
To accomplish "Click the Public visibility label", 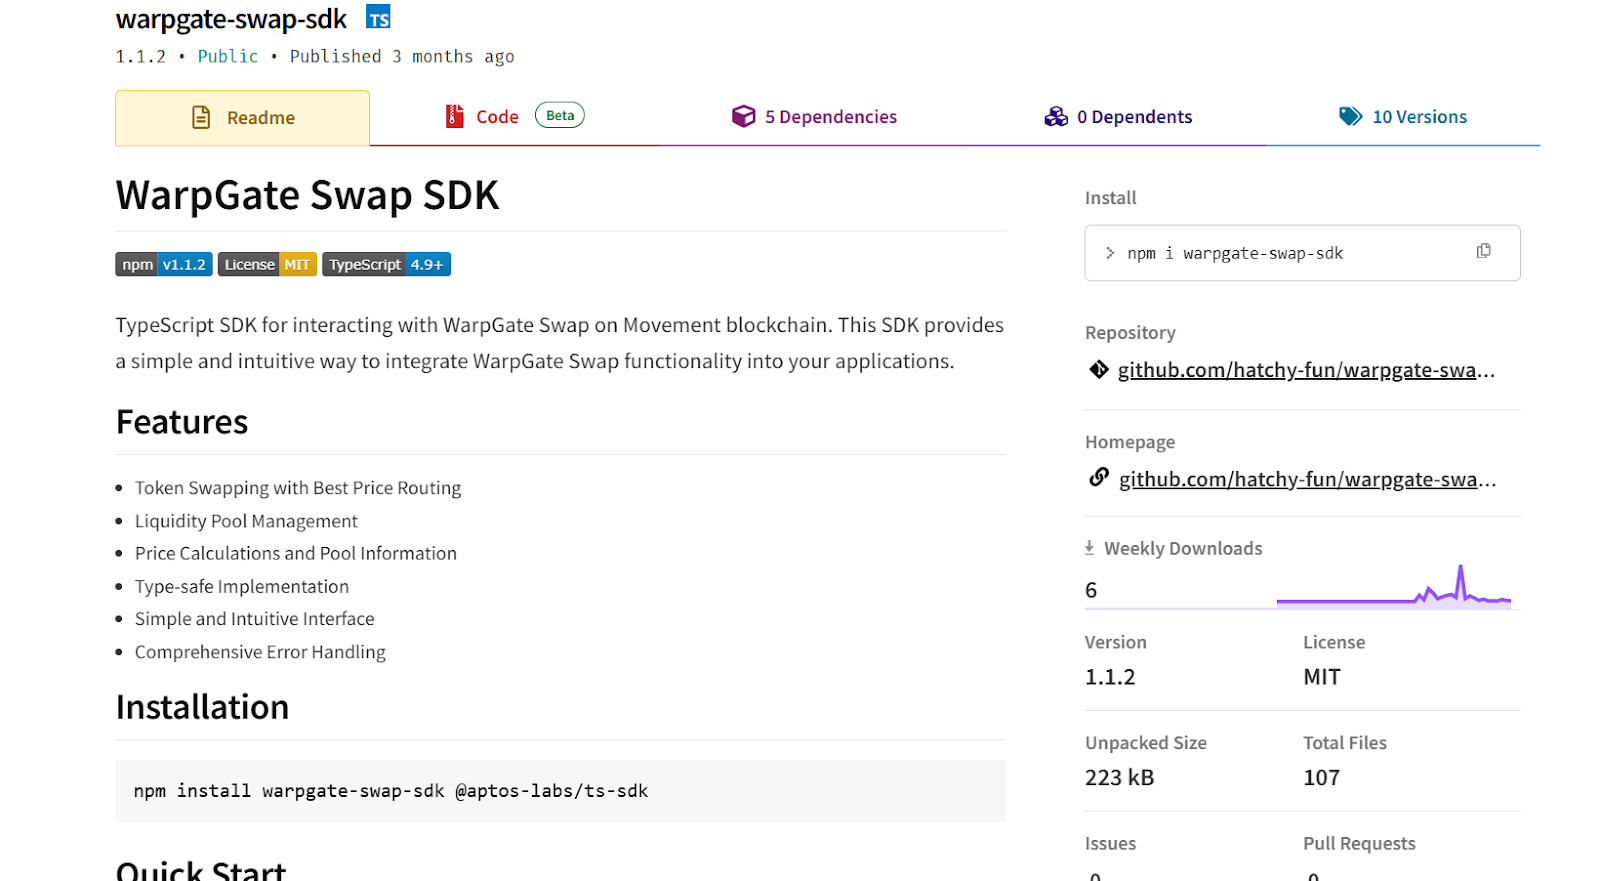I will coord(228,56).
